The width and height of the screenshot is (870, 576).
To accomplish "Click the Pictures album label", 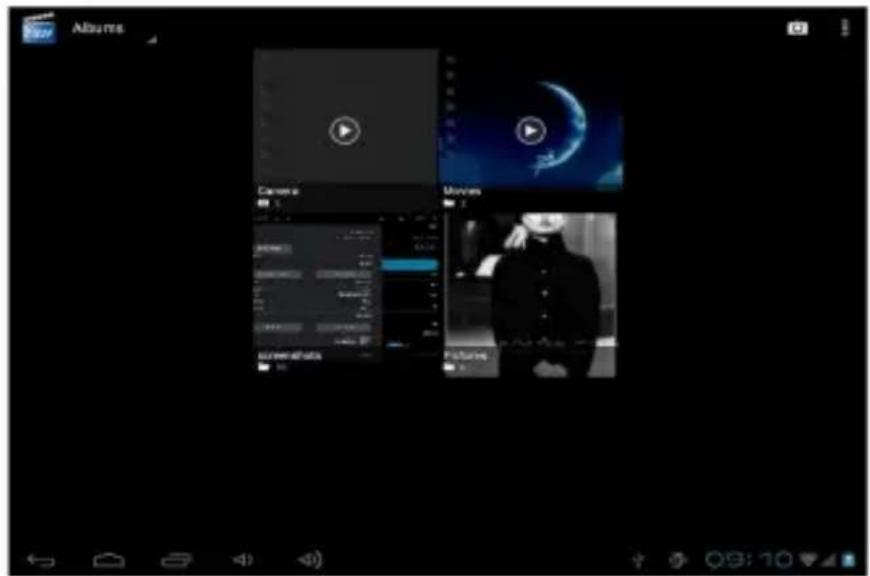I will point(465,355).
